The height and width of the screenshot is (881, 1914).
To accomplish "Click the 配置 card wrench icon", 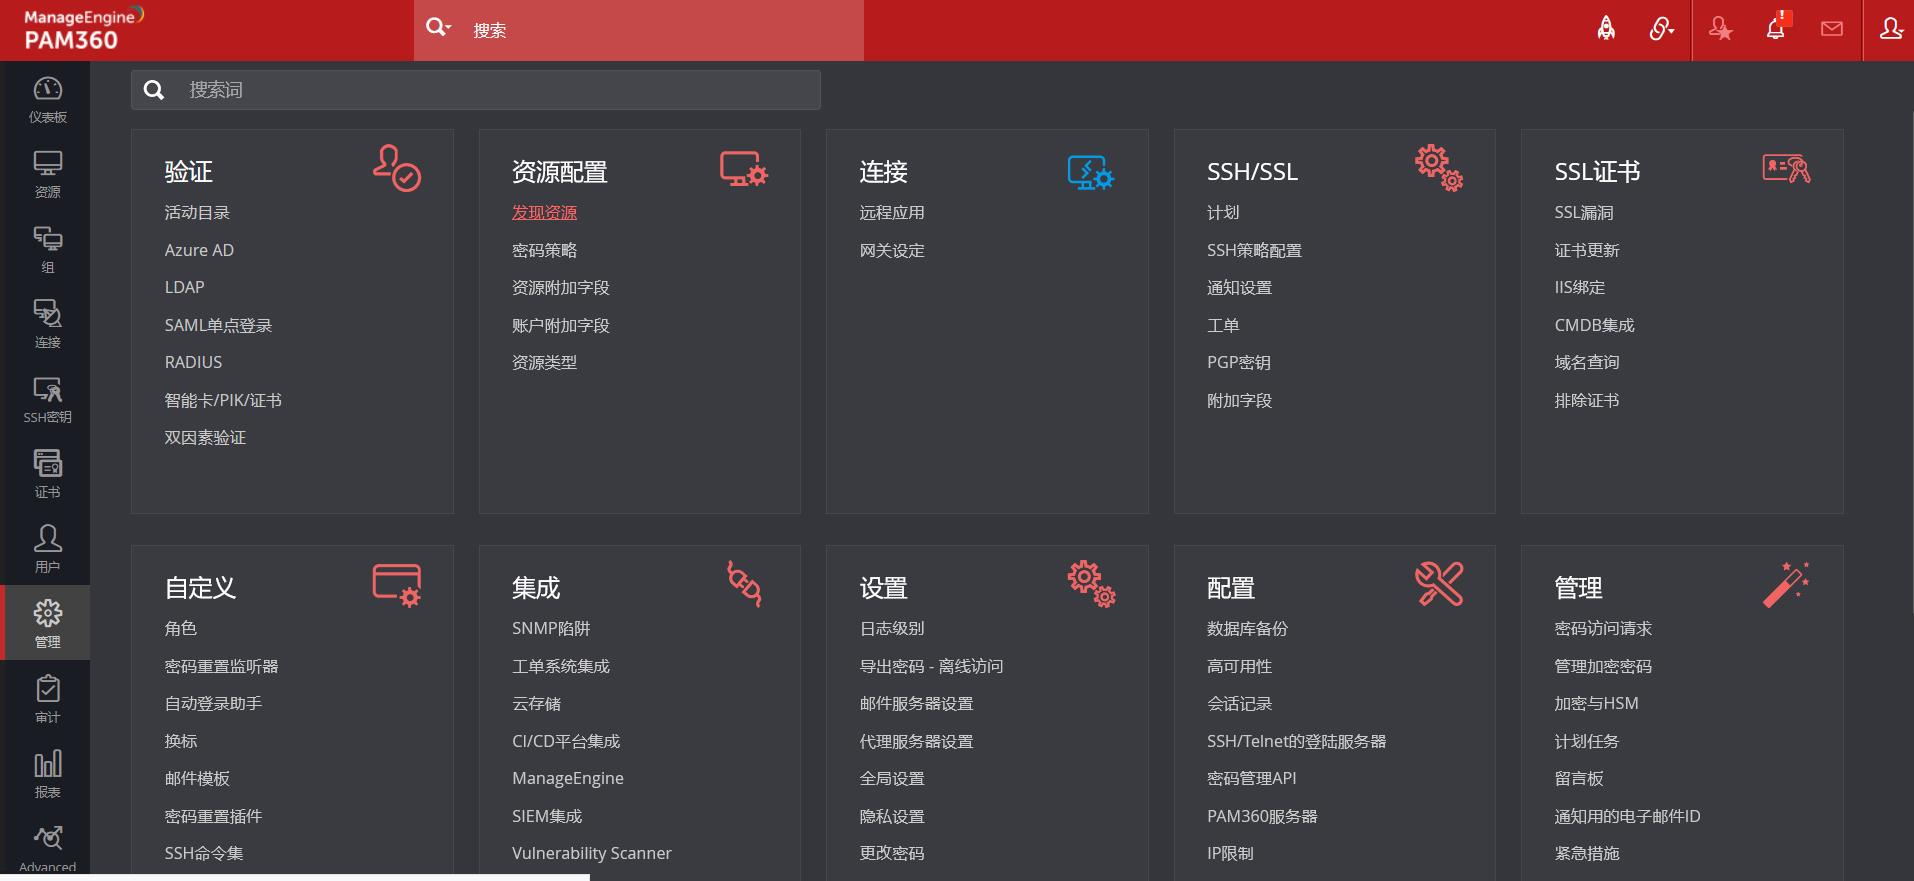I will point(1439,584).
